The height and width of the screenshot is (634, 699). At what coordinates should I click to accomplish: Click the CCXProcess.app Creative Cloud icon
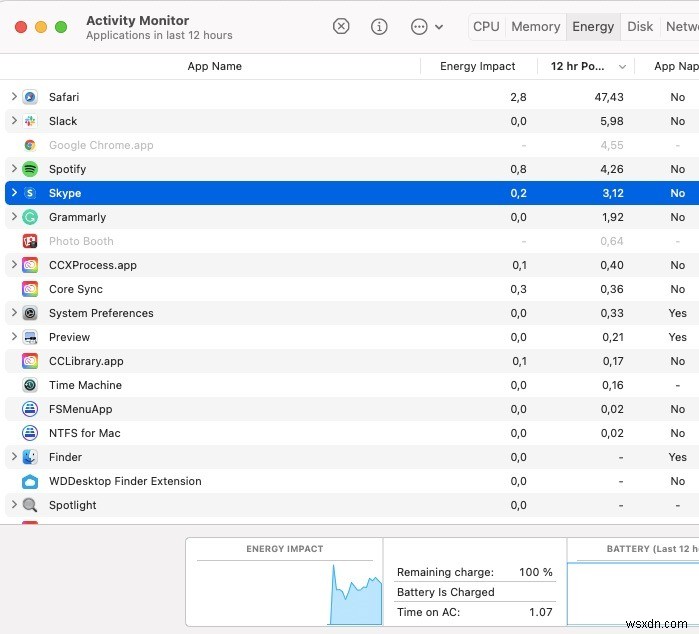(x=30, y=265)
